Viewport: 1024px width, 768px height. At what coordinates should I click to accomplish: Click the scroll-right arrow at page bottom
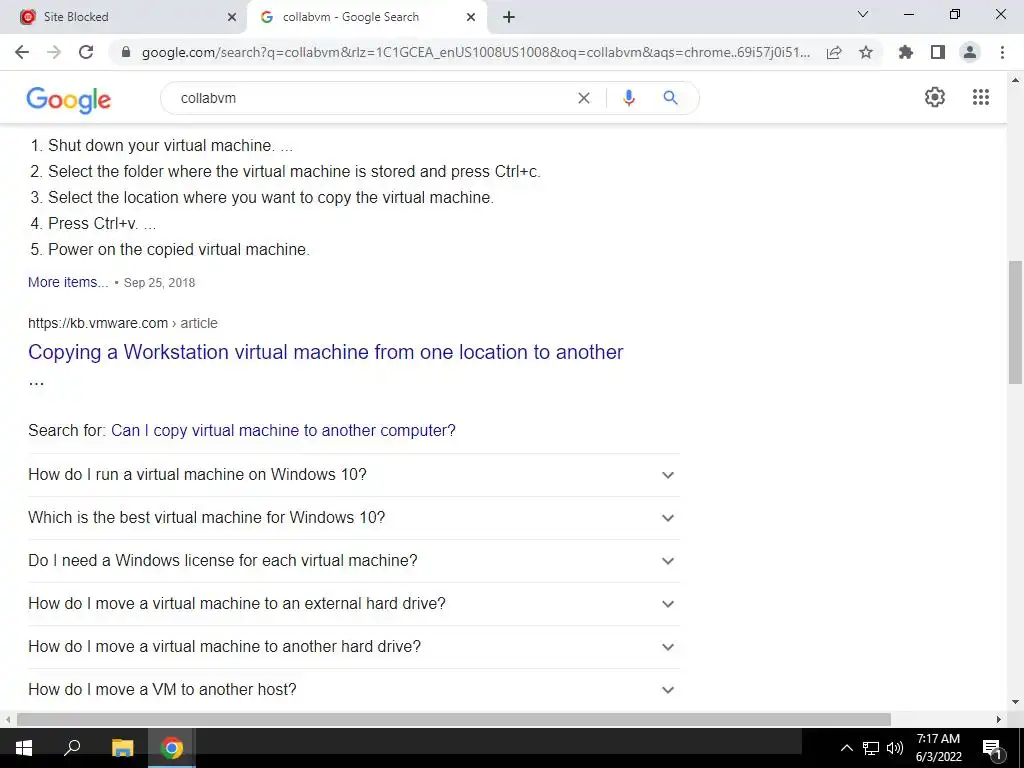pos(999,720)
